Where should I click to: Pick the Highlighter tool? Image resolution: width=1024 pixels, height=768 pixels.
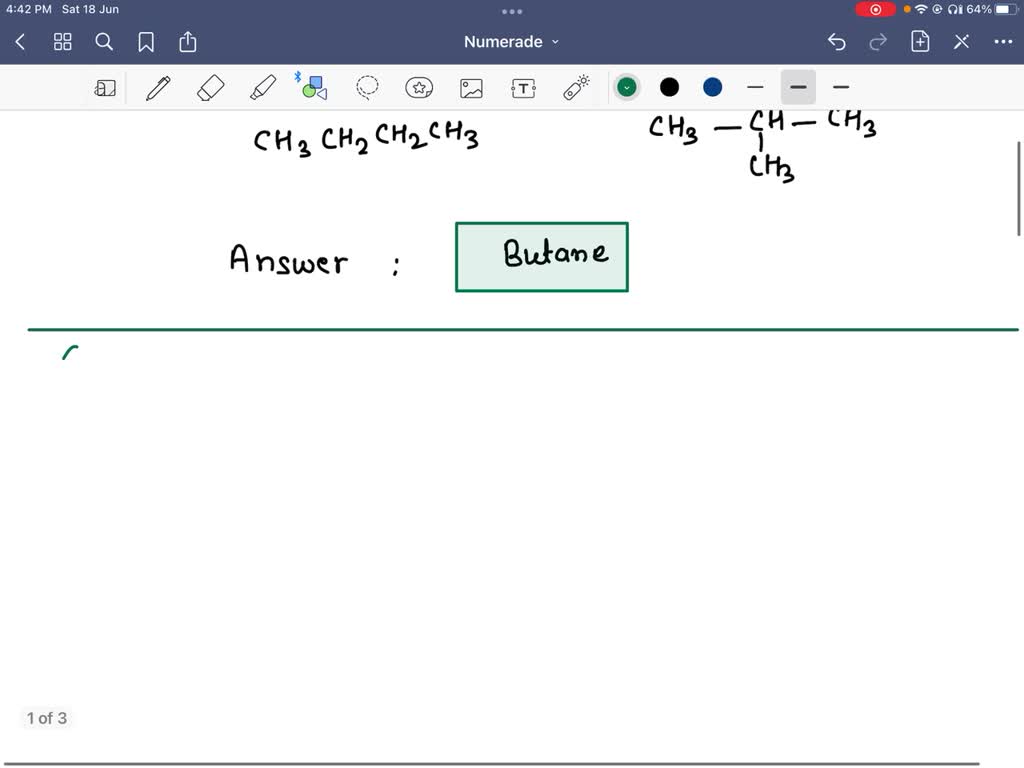pos(263,87)
